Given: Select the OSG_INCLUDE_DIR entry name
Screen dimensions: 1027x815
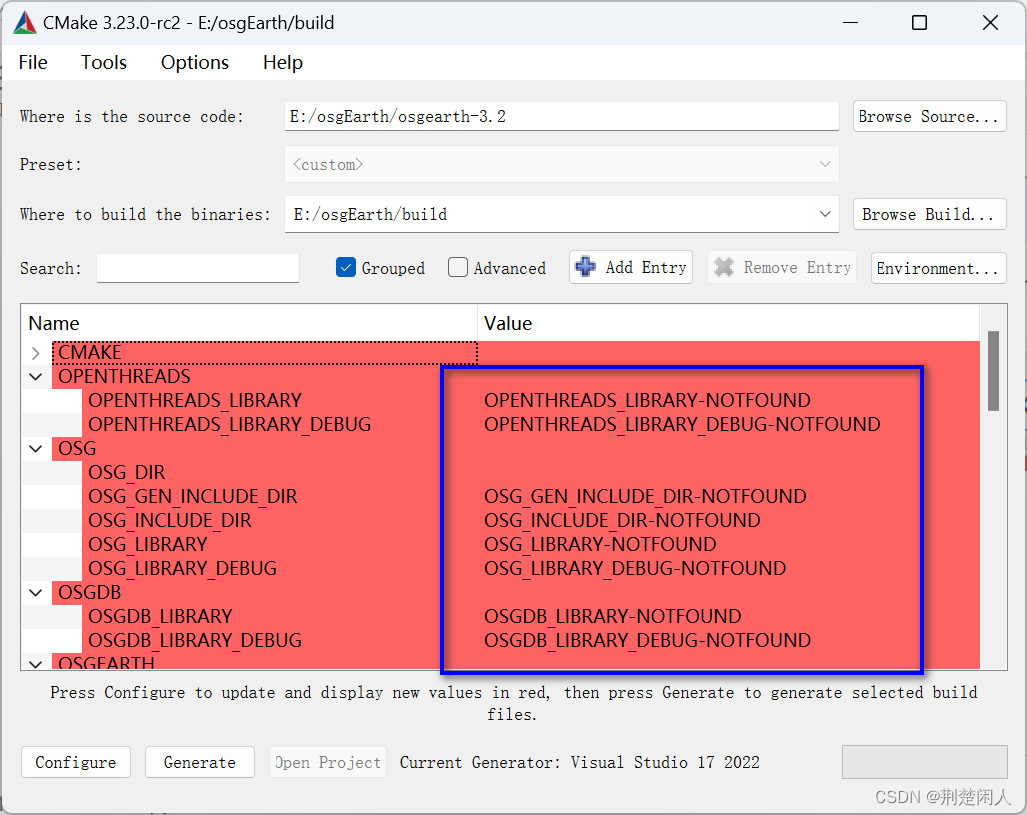Looking at the screenshot, I should pos(170,520).
